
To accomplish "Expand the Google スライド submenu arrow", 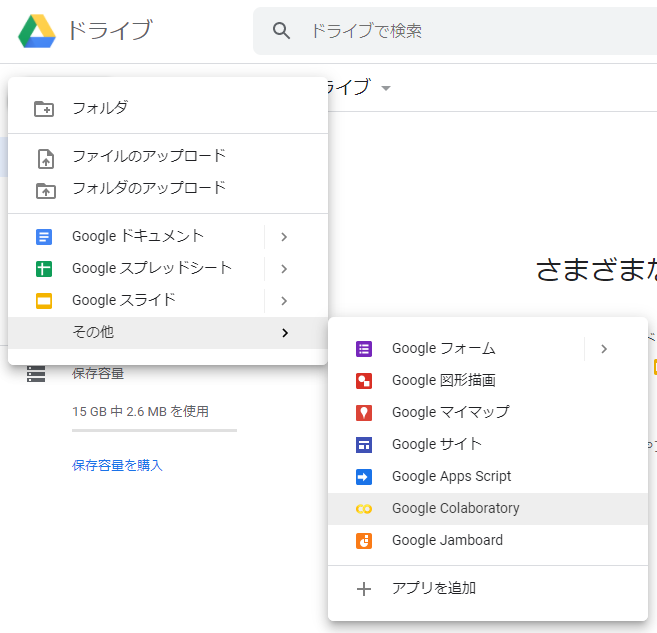I will (284, 300).
